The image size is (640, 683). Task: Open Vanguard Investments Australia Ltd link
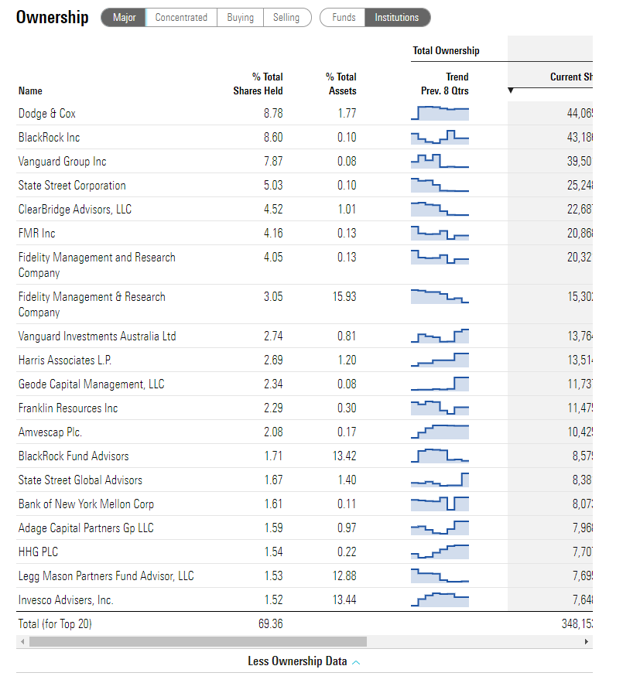[x=97, y=336]
